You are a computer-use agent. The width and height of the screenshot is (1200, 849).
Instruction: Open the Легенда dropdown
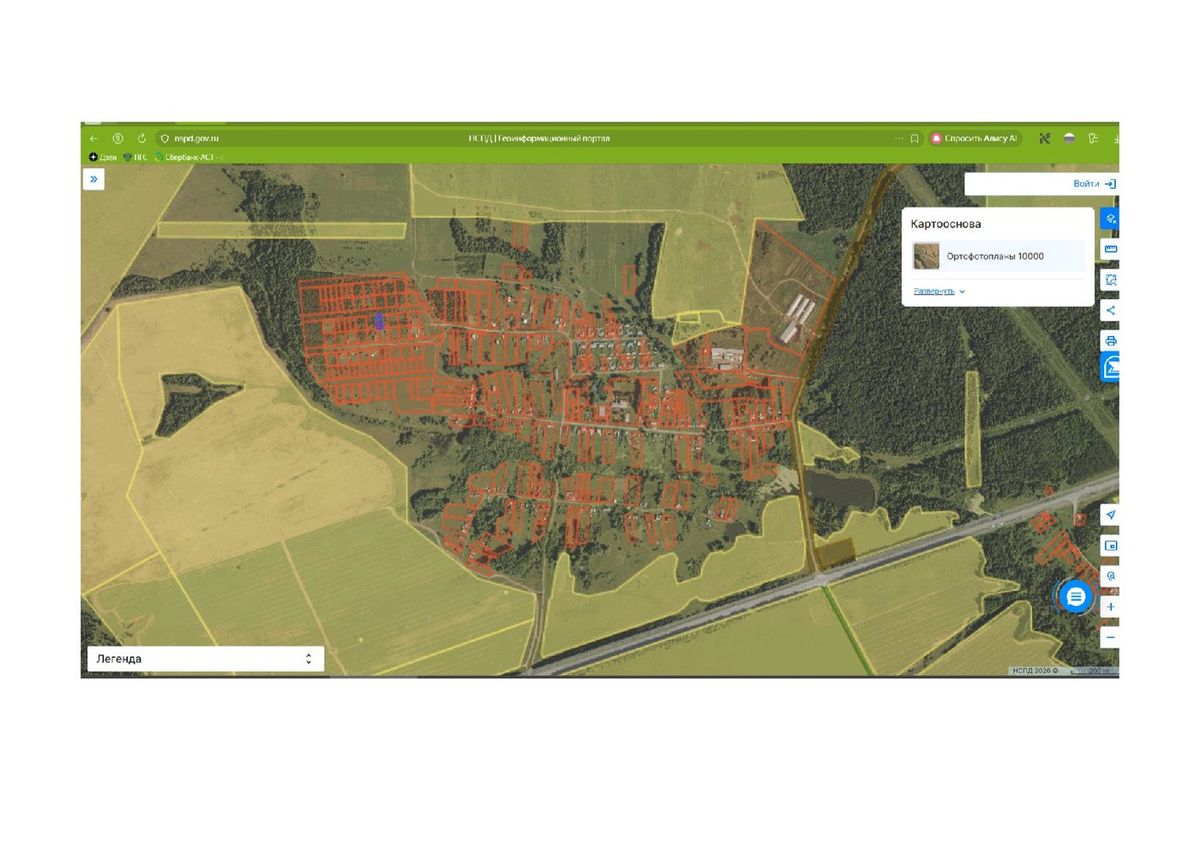(204, 659)
